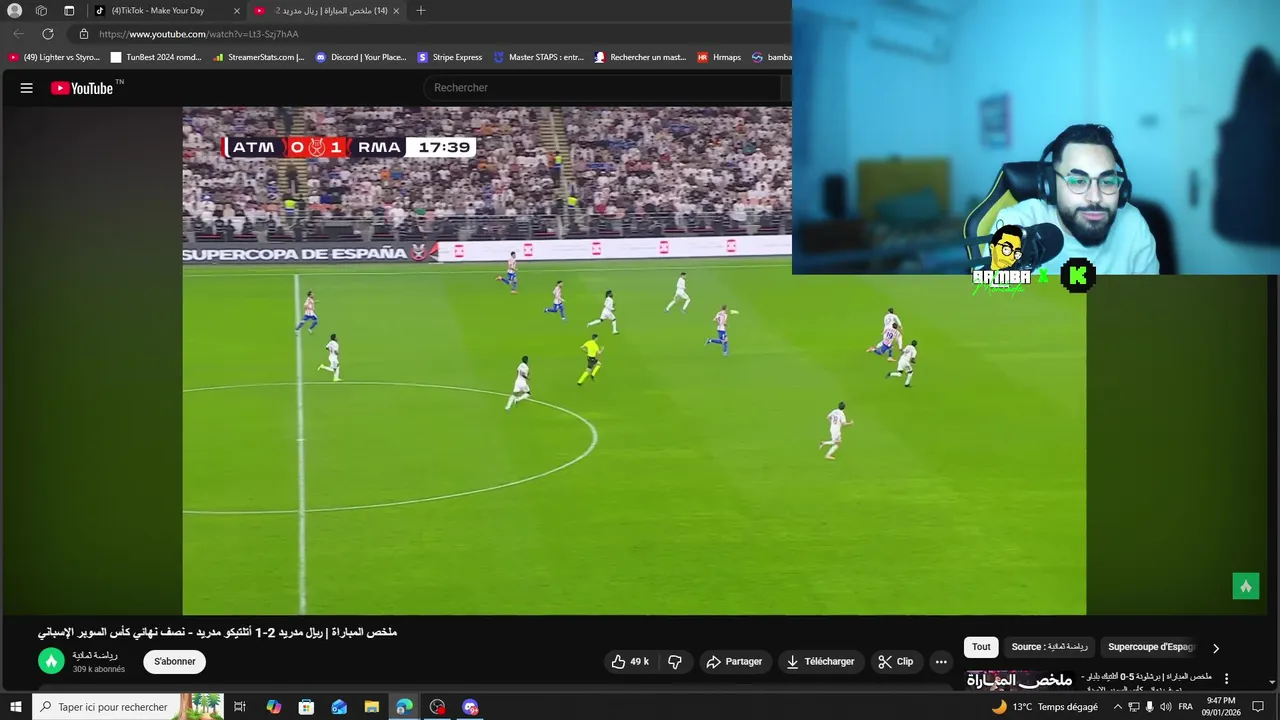The image size is (1280, 720).
Task: Open StreamerStats.com bookmark
Action: point(259,57)
